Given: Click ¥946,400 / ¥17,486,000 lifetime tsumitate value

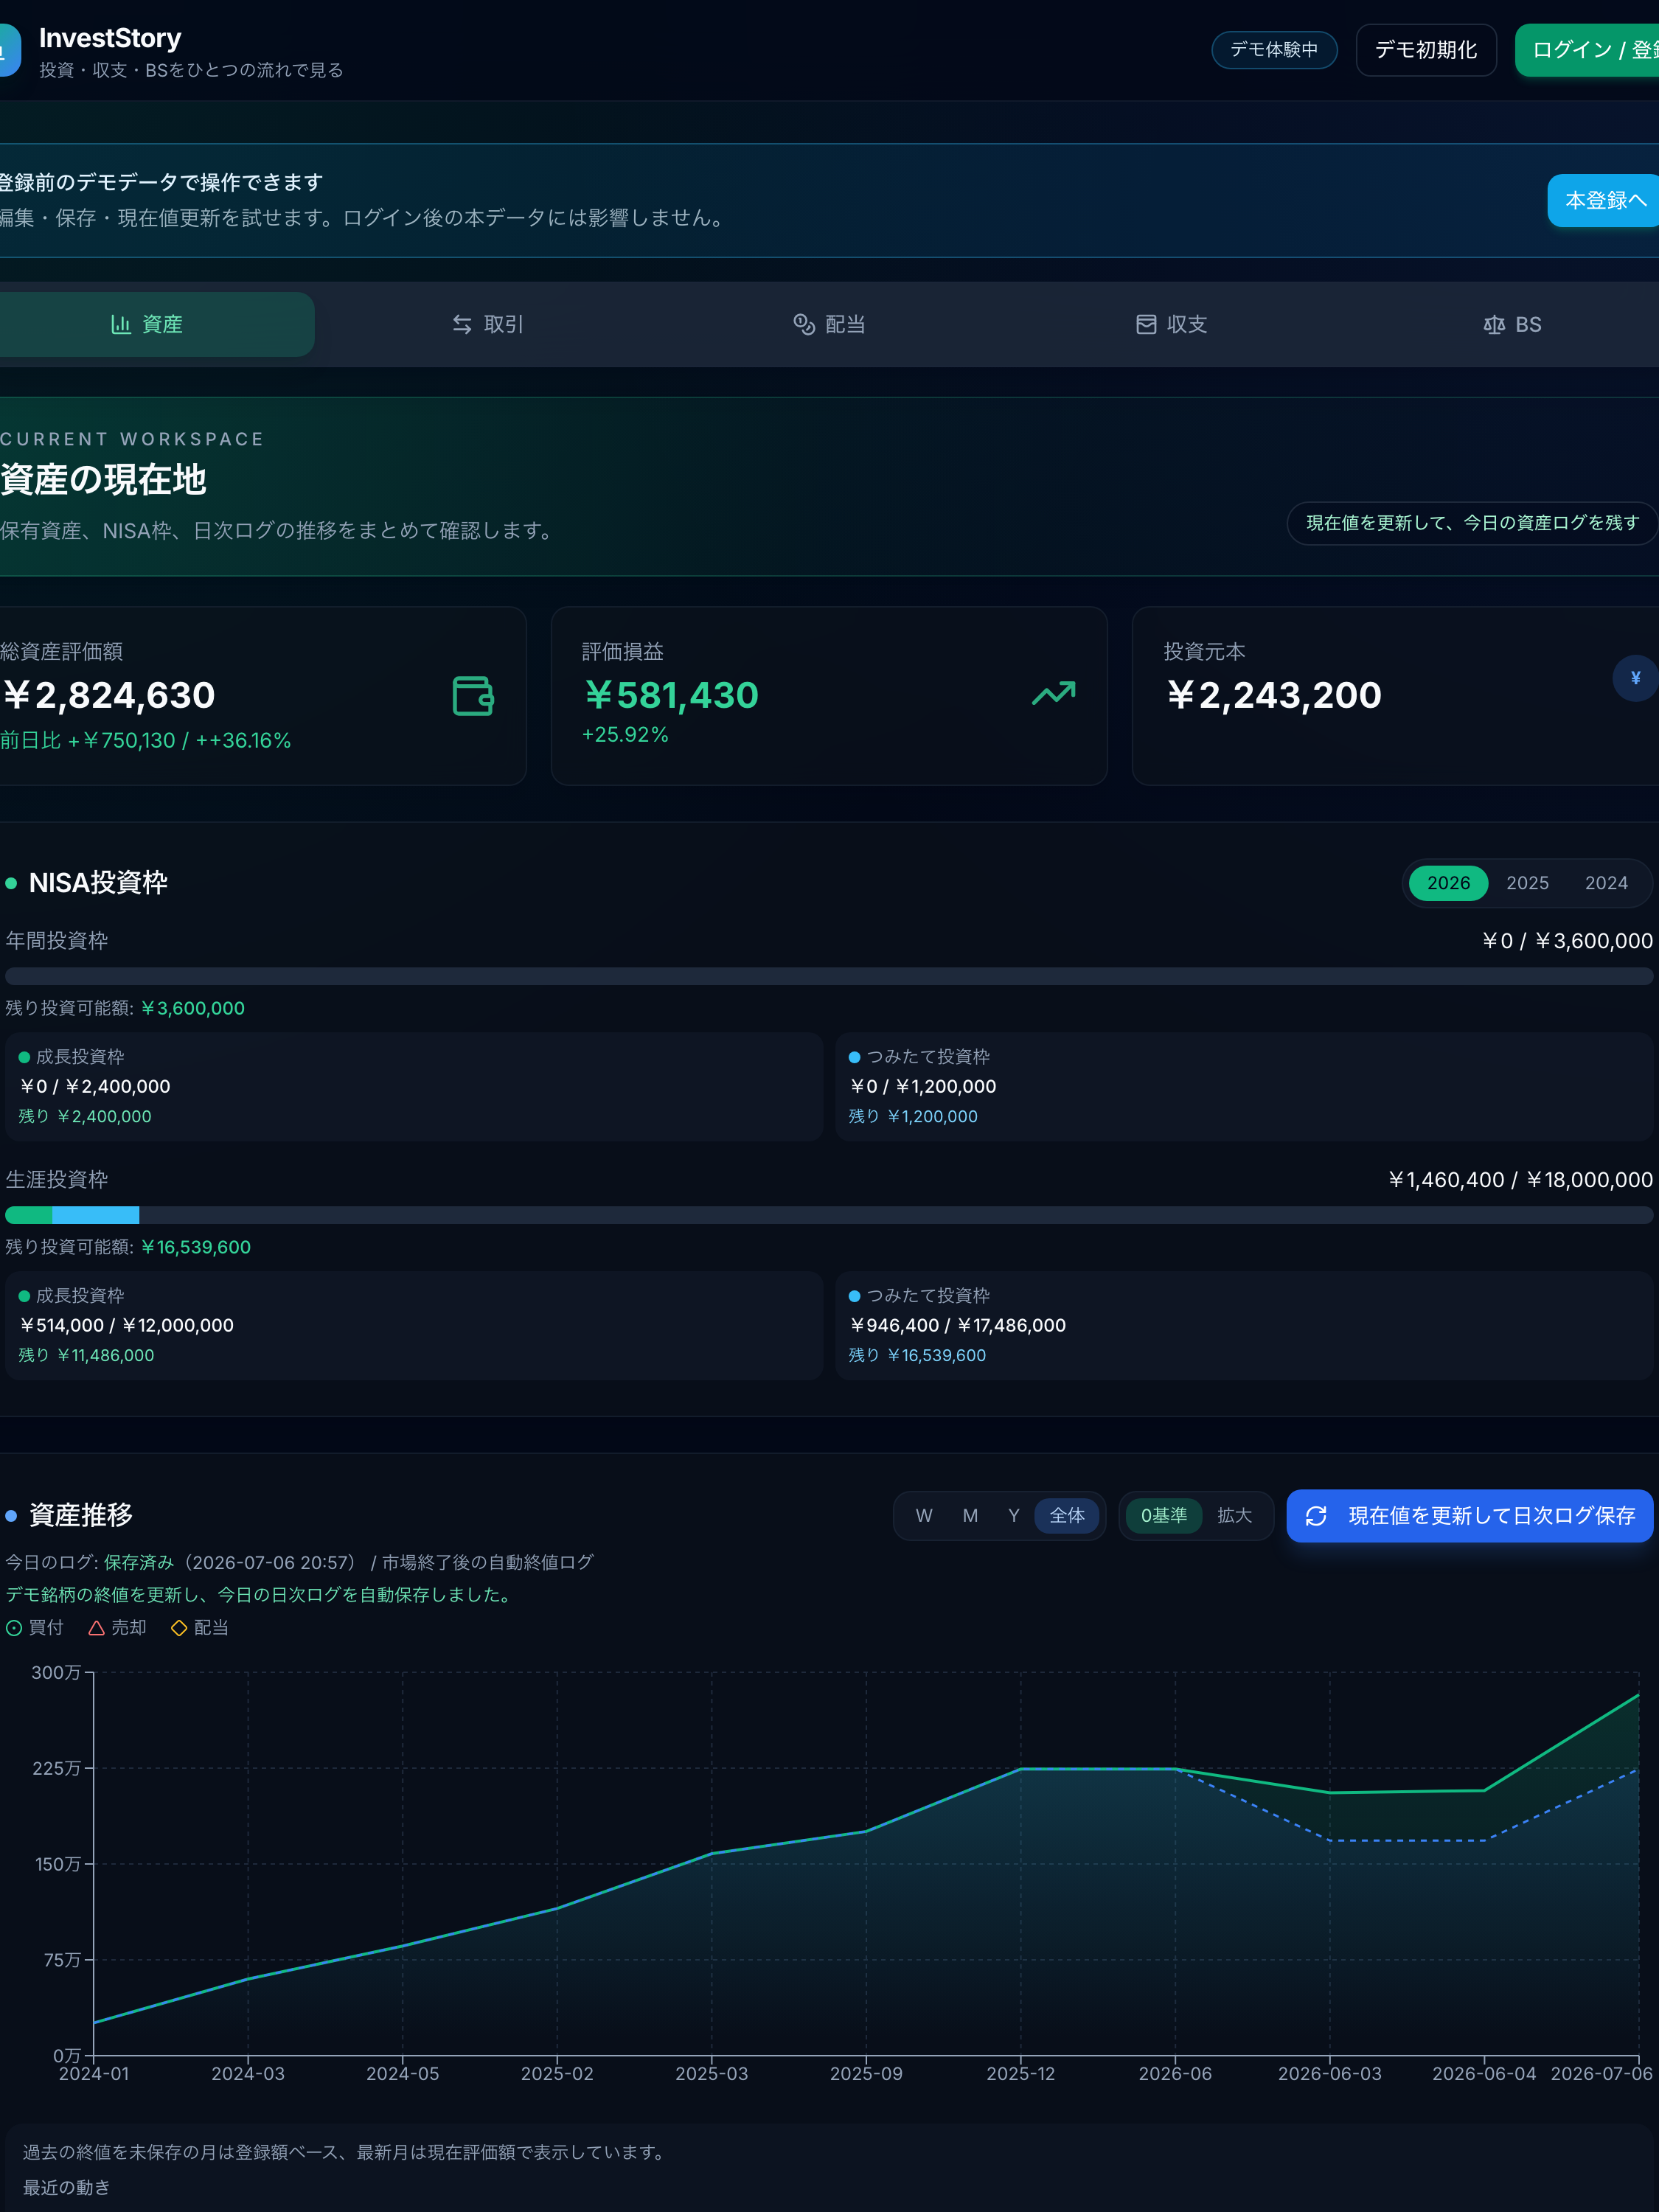Looking at the screenshot, I should (957, 1326).
